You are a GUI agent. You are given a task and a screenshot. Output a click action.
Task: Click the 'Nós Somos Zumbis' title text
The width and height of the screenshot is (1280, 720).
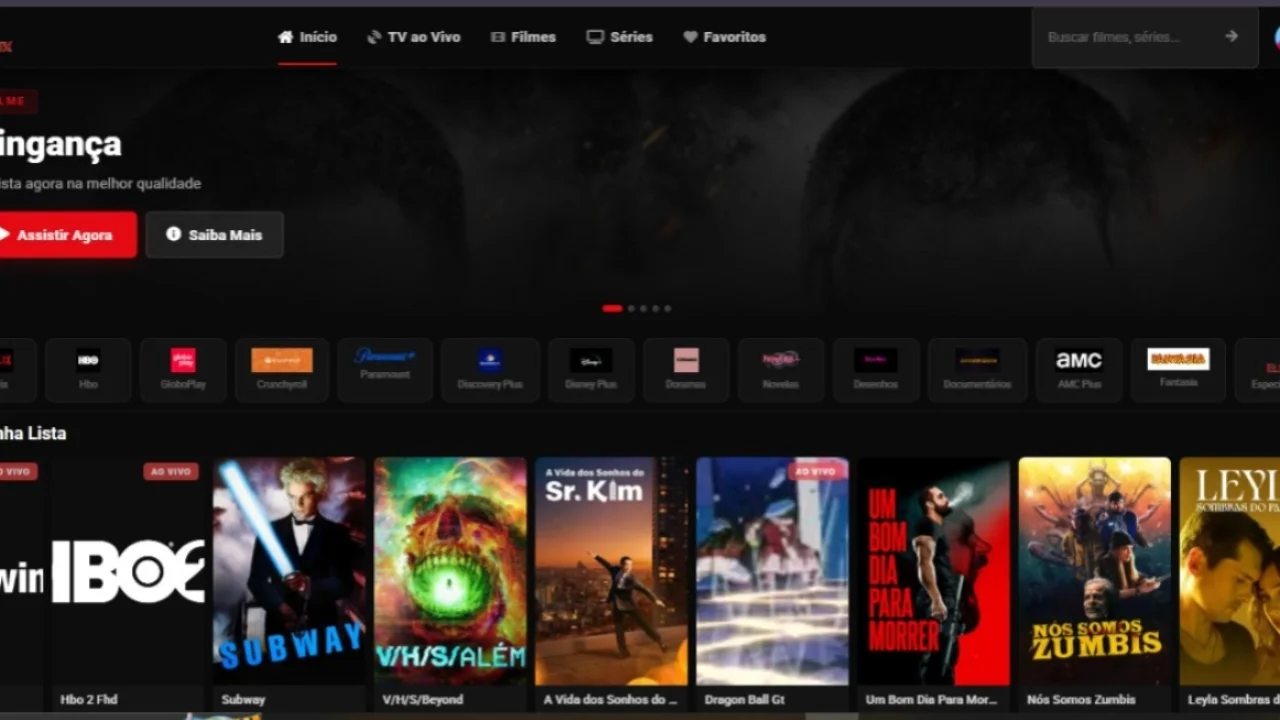pyautogui.click(x=1081, y=700)
